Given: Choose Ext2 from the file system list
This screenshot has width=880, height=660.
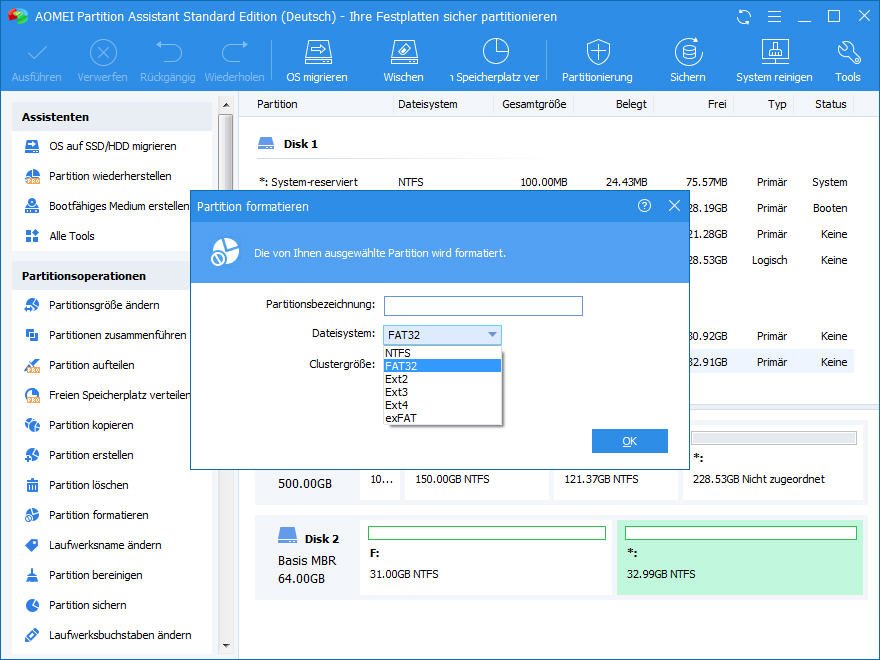Looking at the screenshot, I should tap(442, 379).
